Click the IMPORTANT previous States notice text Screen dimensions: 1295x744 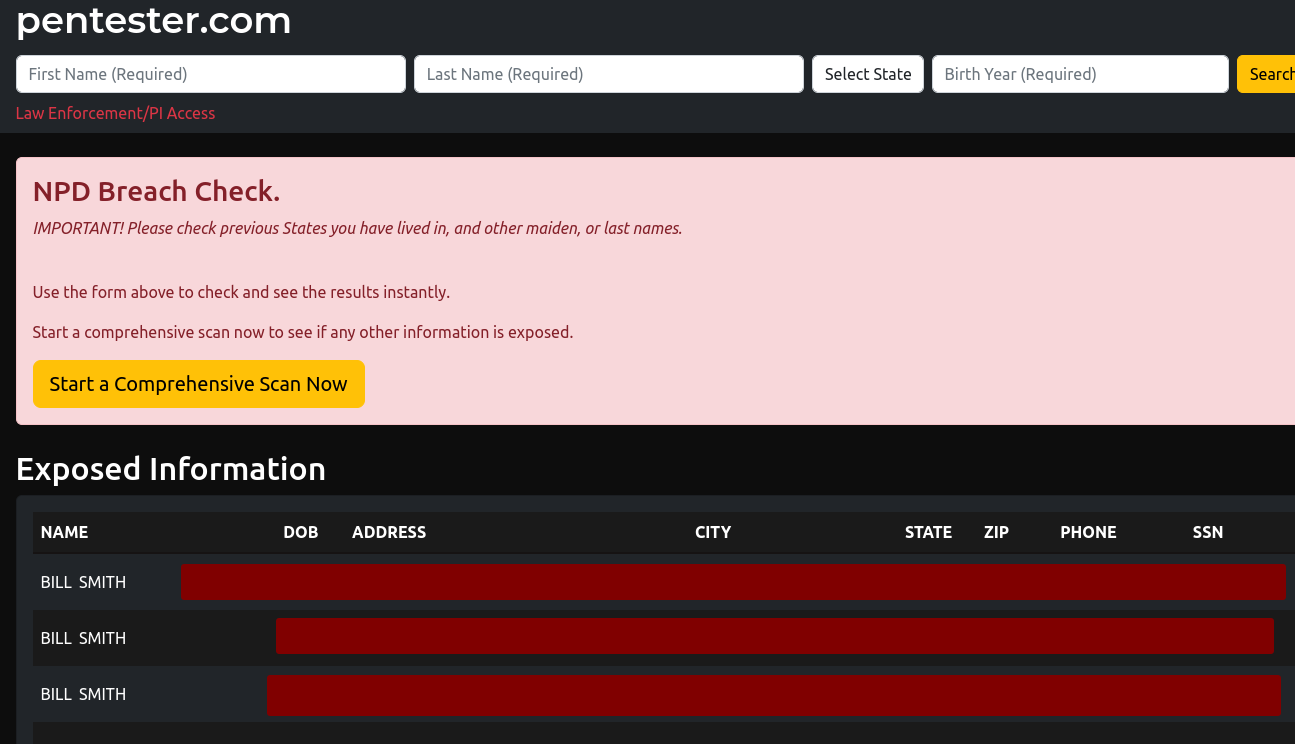point(358,228)
